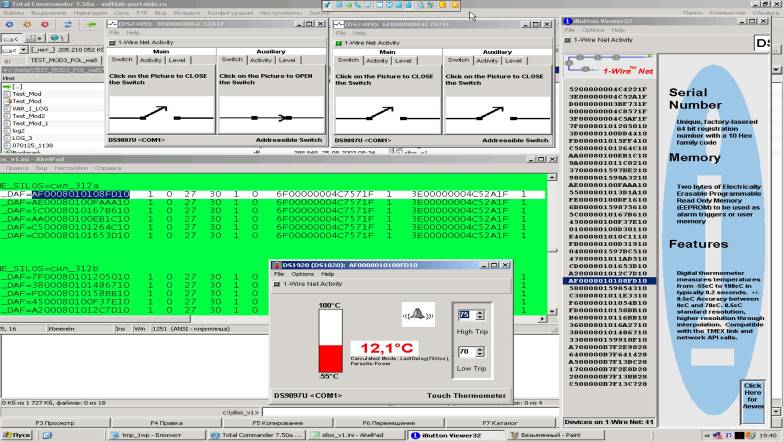Click AkelPad vertical scrollbar down arrow
The image size is (783, 442).
click(552, 312)
